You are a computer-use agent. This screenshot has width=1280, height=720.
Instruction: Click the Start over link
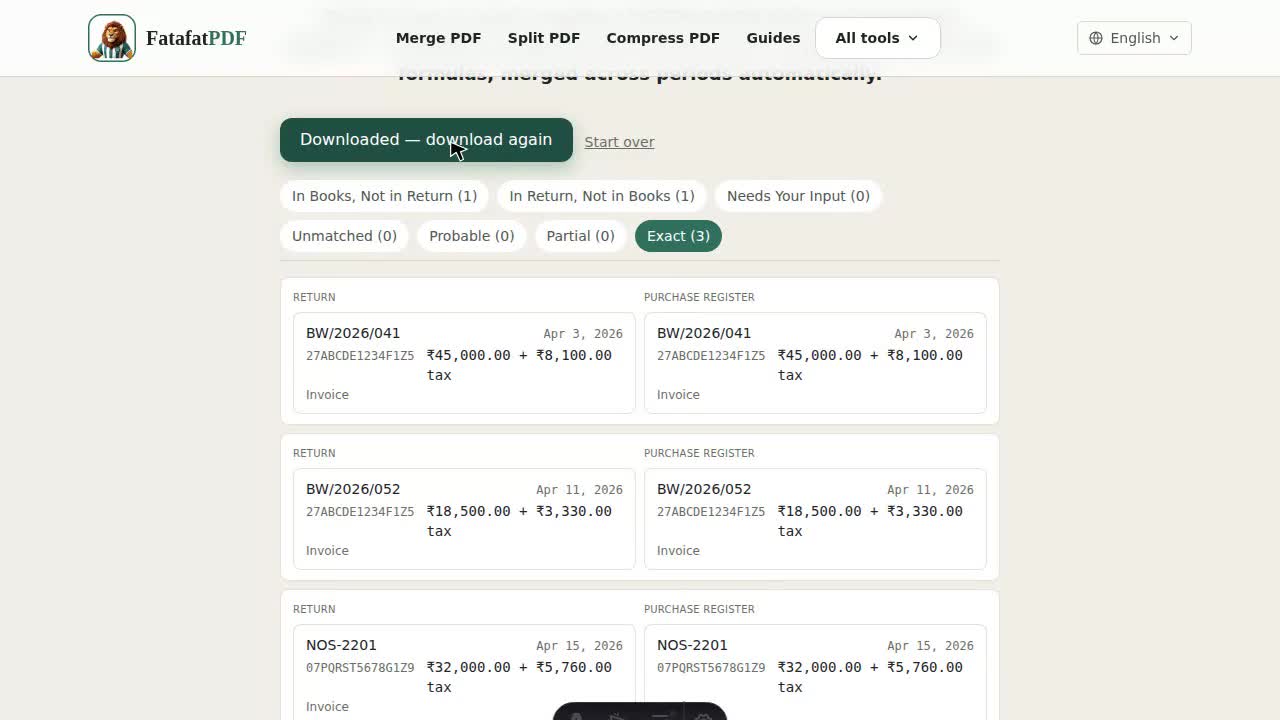619,142
